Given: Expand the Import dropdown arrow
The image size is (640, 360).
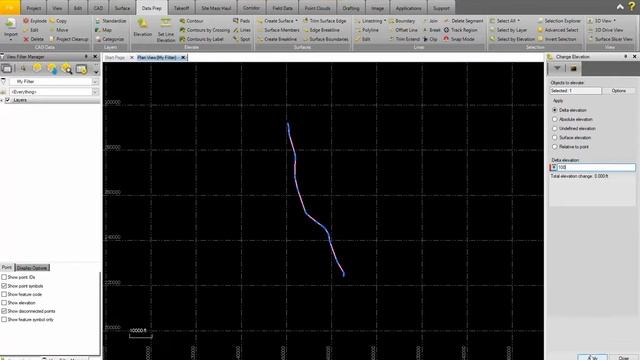Looking at the screenshot, I should pos(11,39).
